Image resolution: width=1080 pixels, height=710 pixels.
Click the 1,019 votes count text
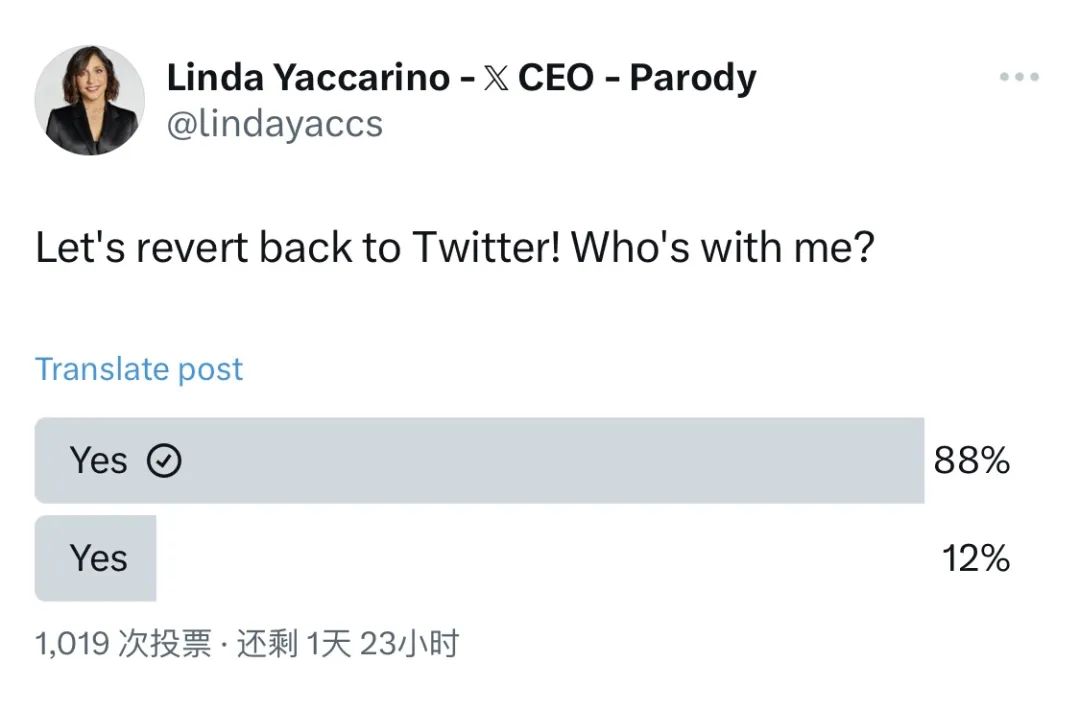tap(123, 644)
